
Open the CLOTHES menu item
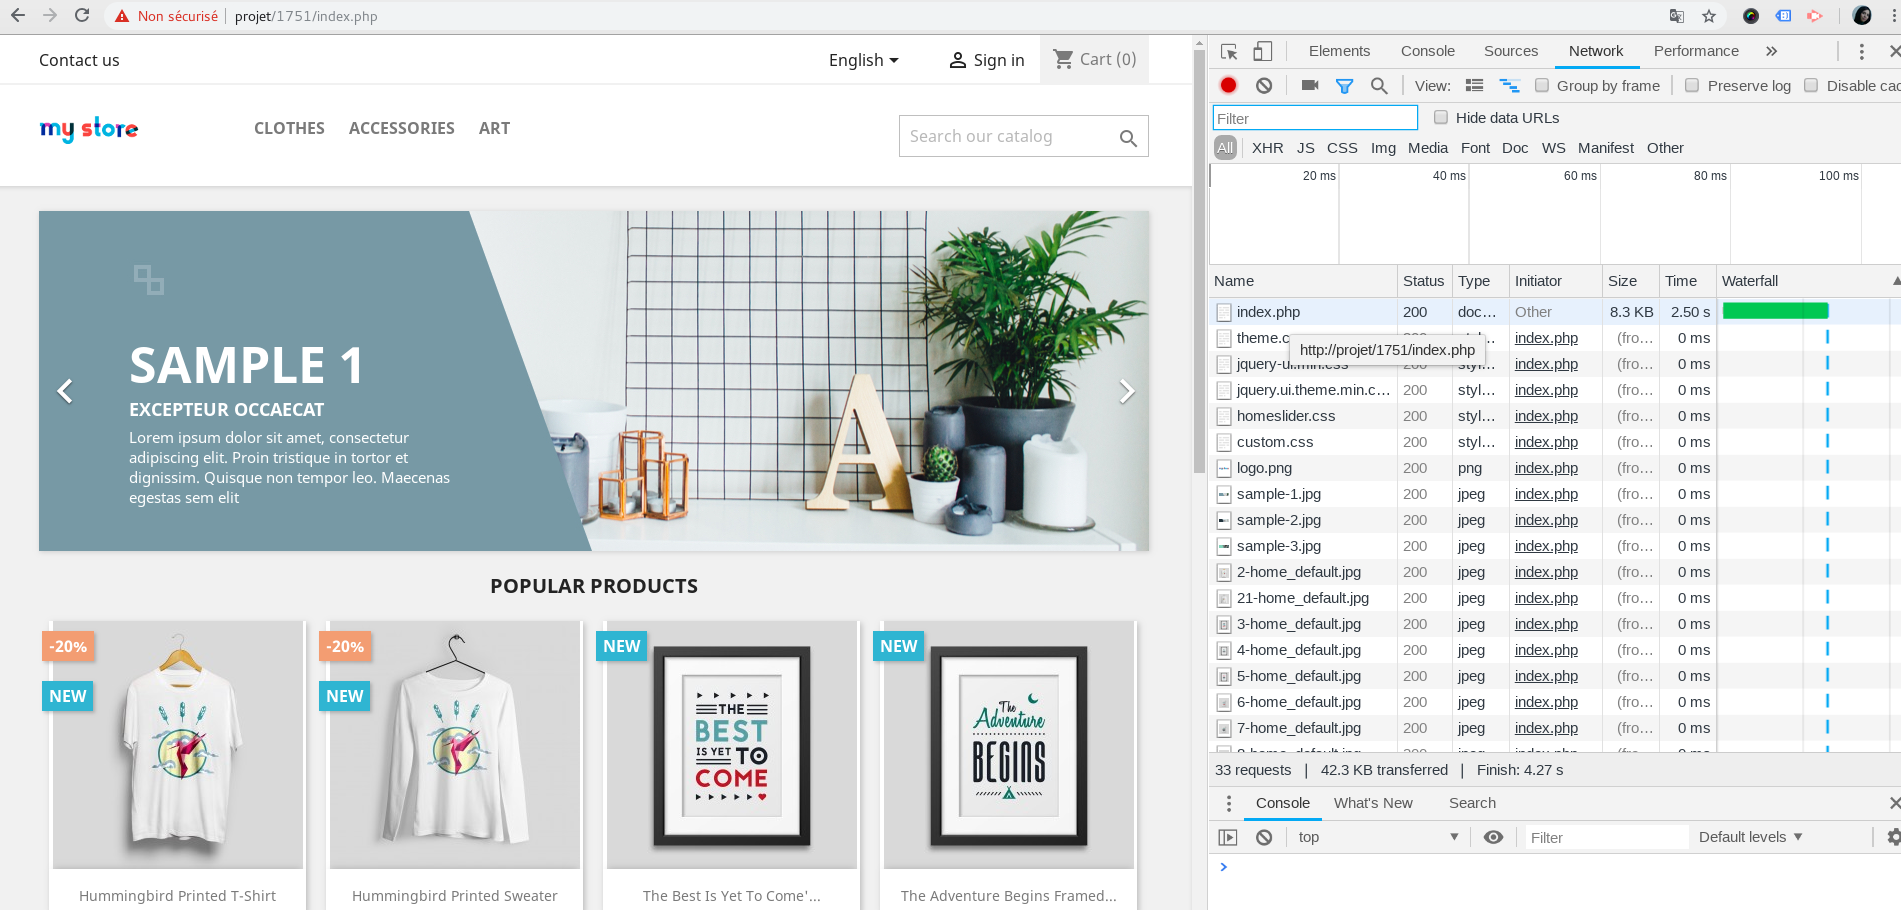289,128
